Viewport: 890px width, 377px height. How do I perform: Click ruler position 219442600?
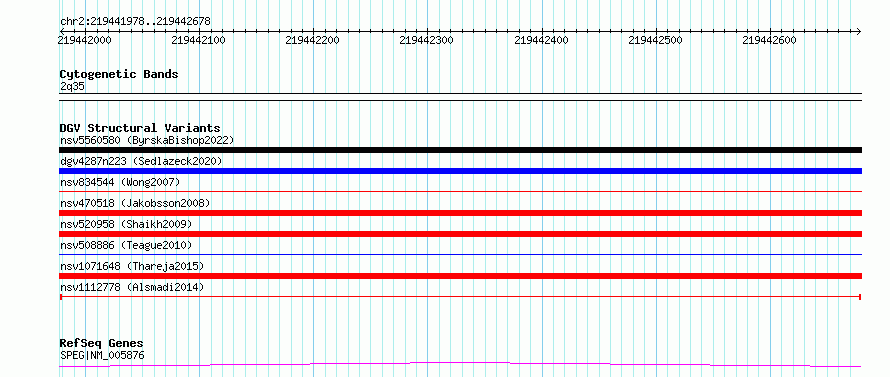(770, 40)
